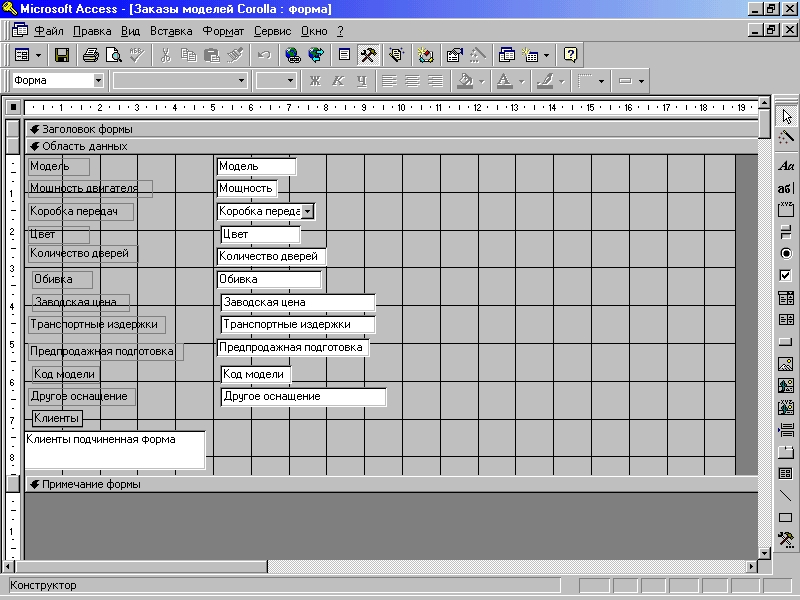Open the View button dropdown arrow

38,55
